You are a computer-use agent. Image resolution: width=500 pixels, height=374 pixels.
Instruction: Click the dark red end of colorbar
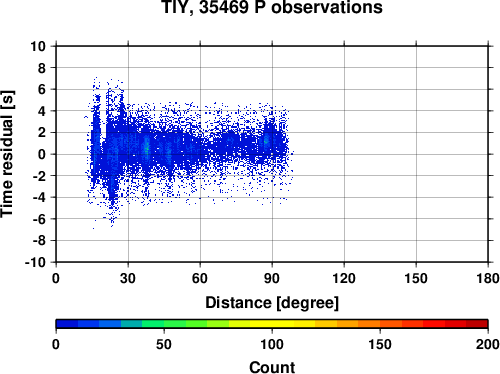[x=477, y=324]
